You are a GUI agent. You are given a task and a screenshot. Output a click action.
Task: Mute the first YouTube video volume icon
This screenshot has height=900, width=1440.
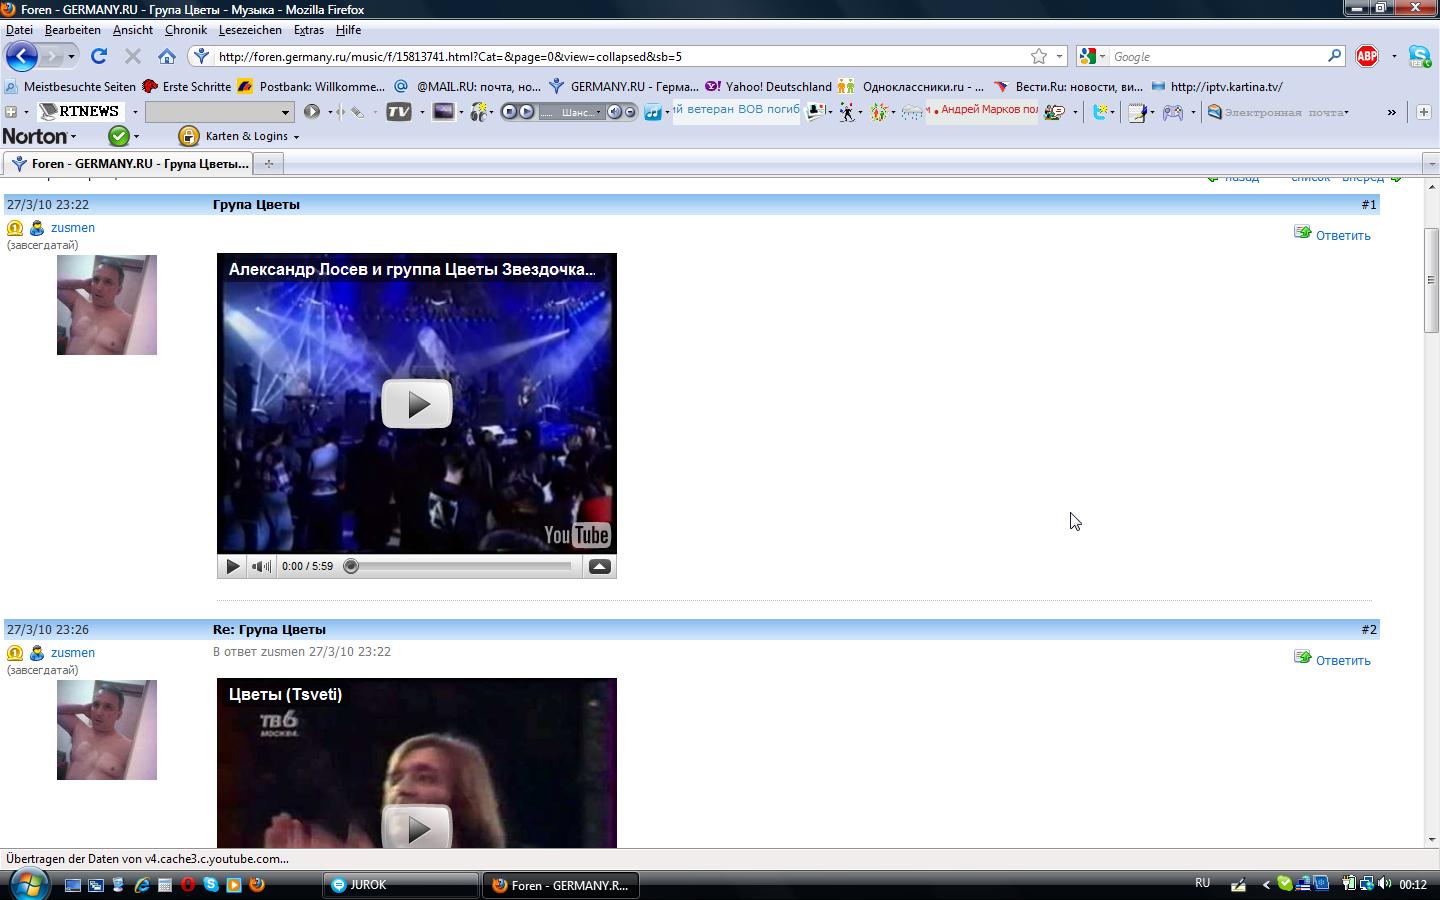(261, 566)
